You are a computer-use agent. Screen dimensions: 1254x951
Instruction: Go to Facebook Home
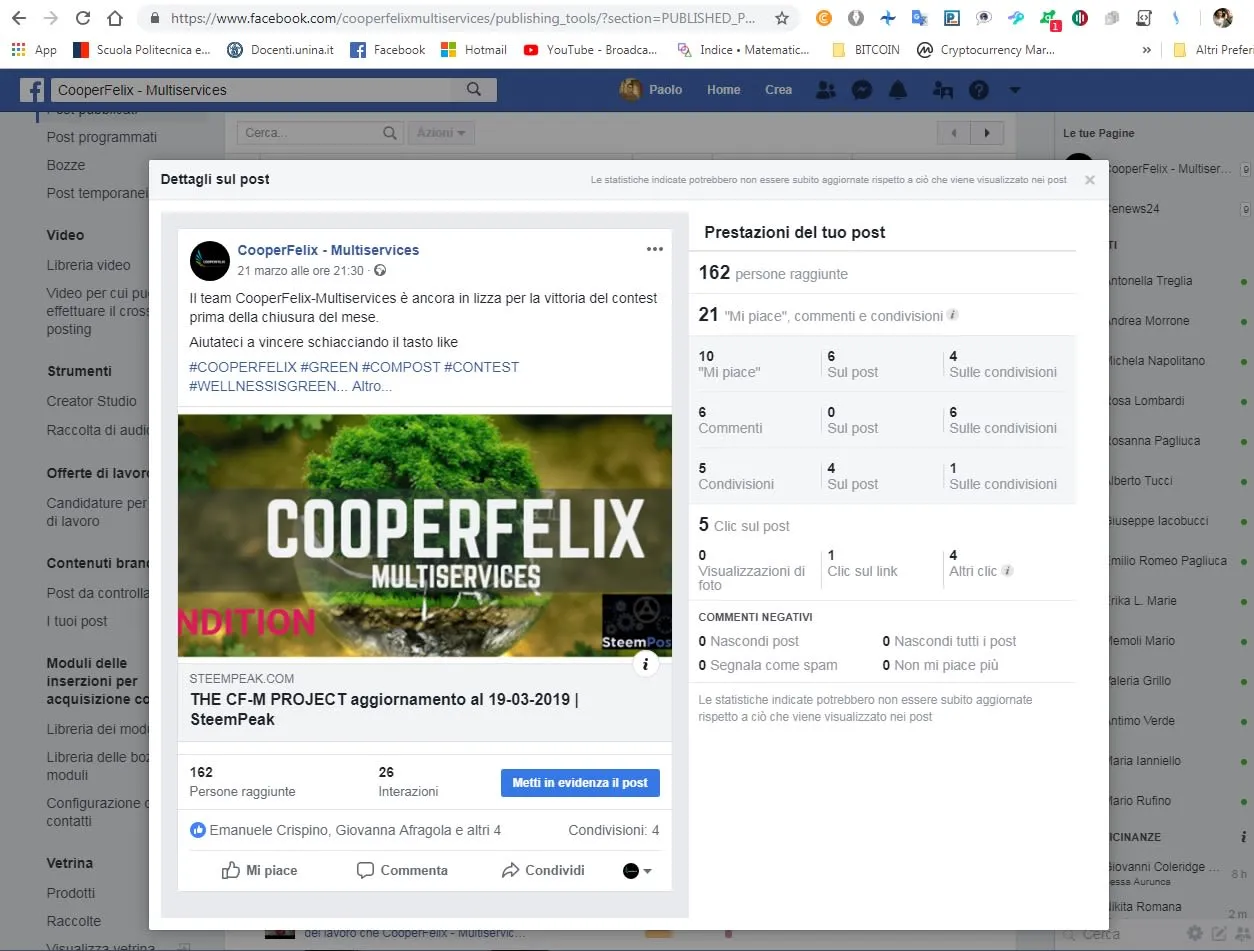coord(724,89)
